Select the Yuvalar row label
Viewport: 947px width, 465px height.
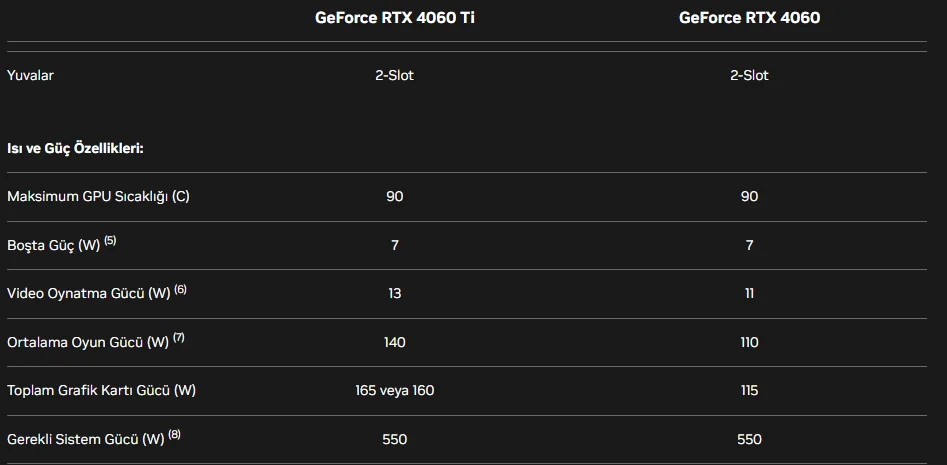[x=30, y=75]
